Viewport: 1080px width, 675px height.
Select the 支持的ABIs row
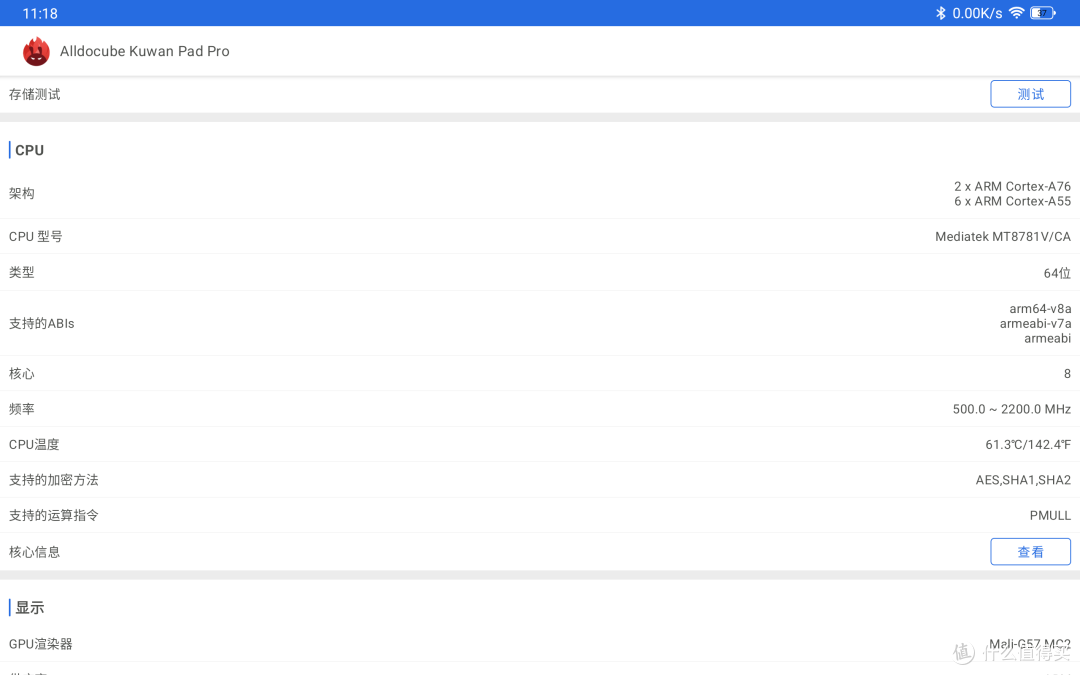(540, 323)
